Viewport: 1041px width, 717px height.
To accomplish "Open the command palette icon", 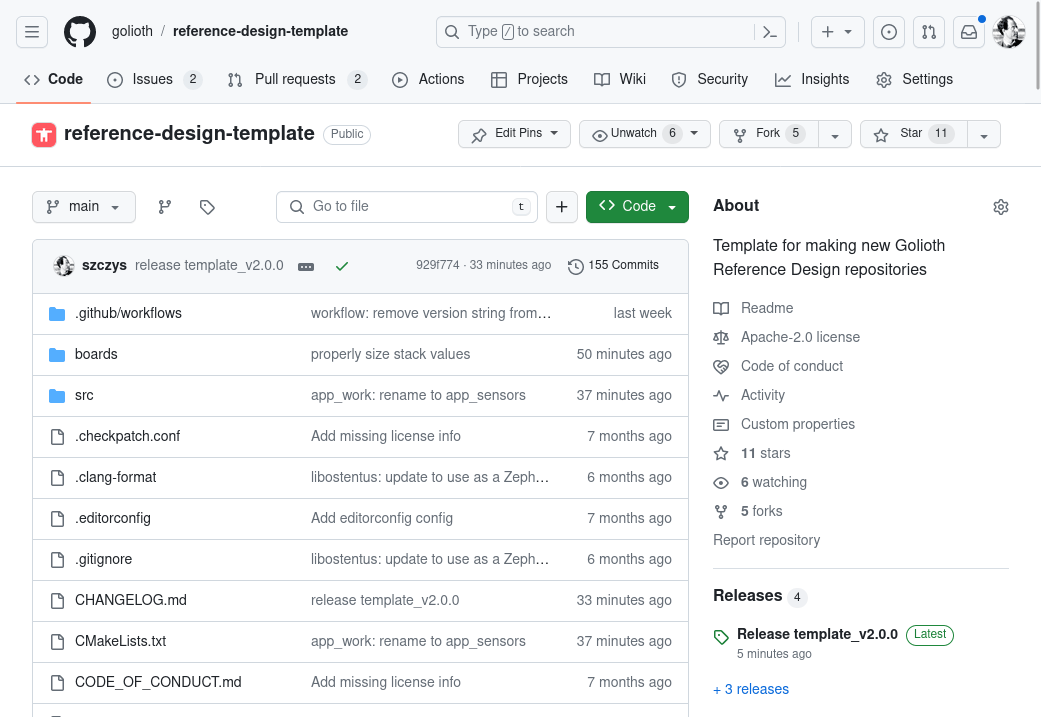I will coord(770,32).
